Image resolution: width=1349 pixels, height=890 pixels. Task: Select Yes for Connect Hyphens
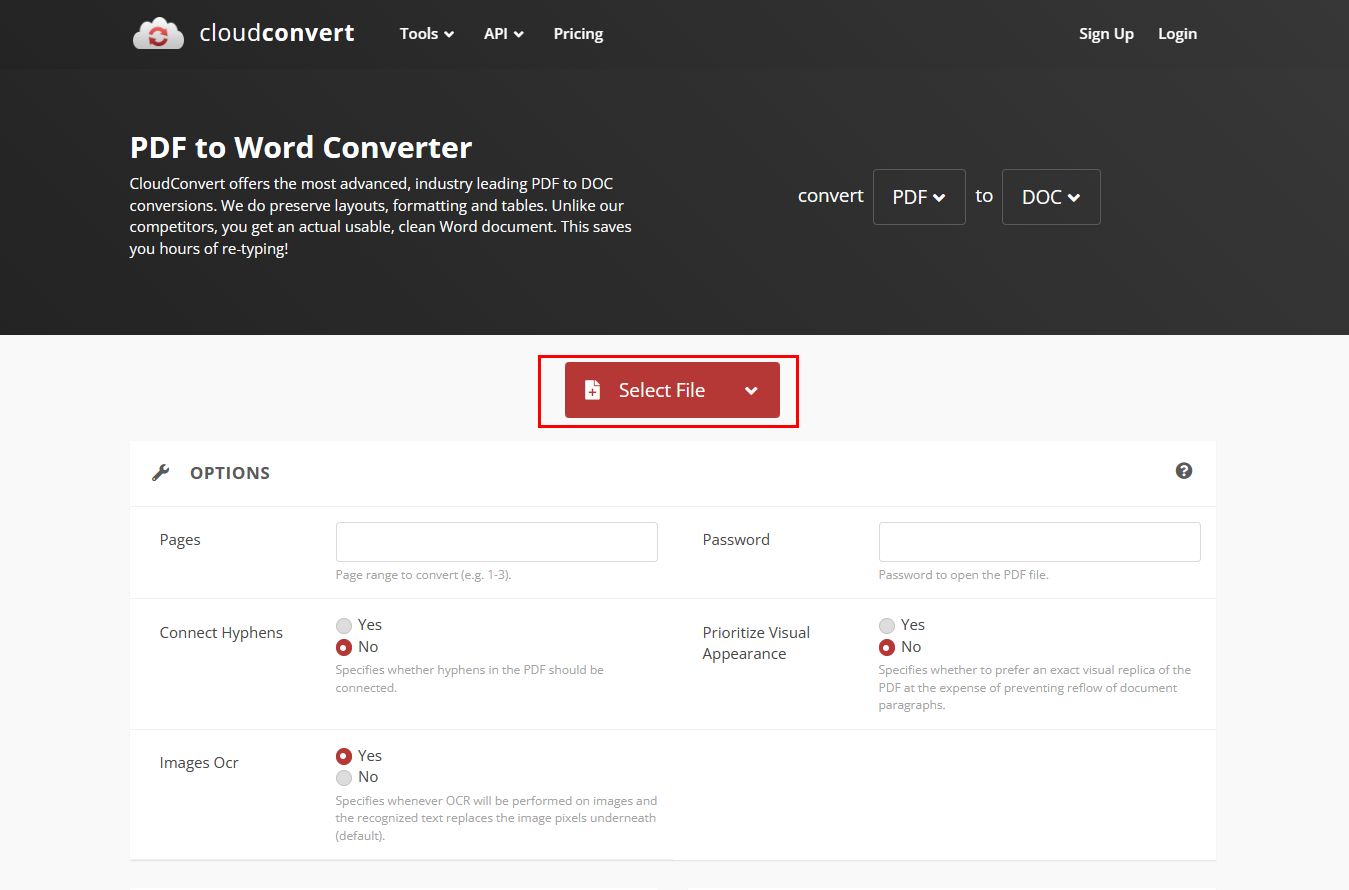(x=344, y=625)
